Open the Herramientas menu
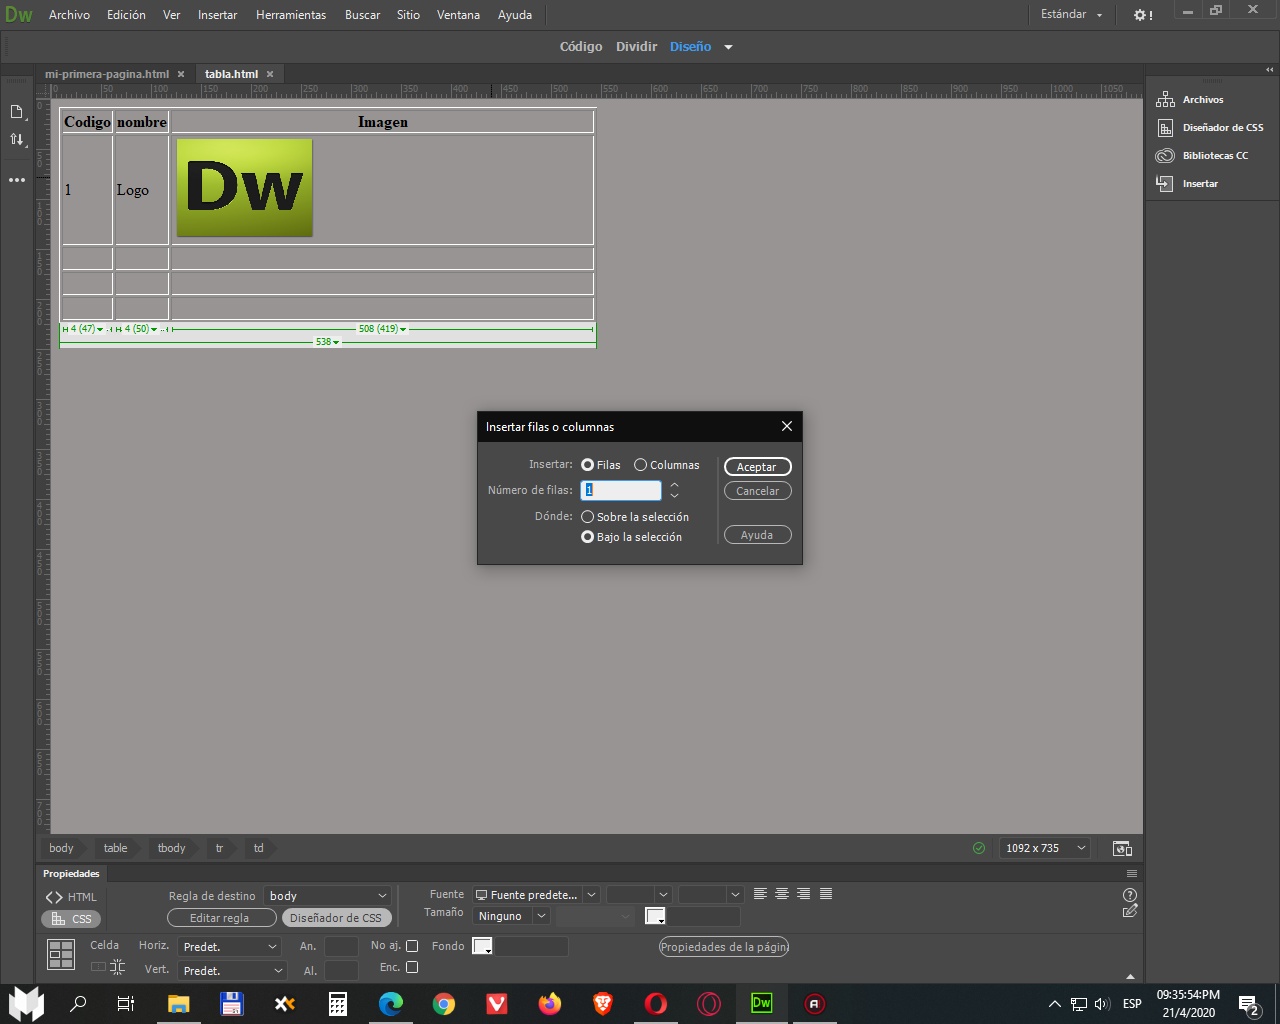Image resolution: width=1280 pixels, height=1024 pixels. [x=291, y=15]
